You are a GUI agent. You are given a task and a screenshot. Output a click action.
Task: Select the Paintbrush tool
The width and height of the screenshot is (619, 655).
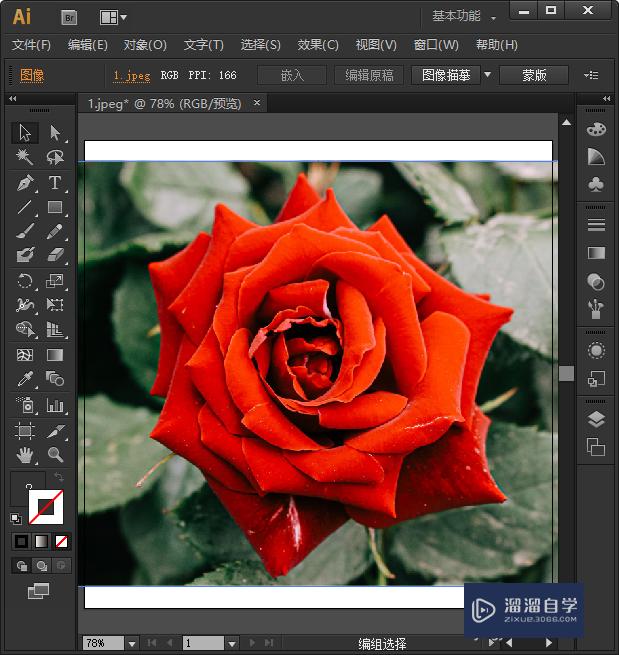tap(25, 231)
